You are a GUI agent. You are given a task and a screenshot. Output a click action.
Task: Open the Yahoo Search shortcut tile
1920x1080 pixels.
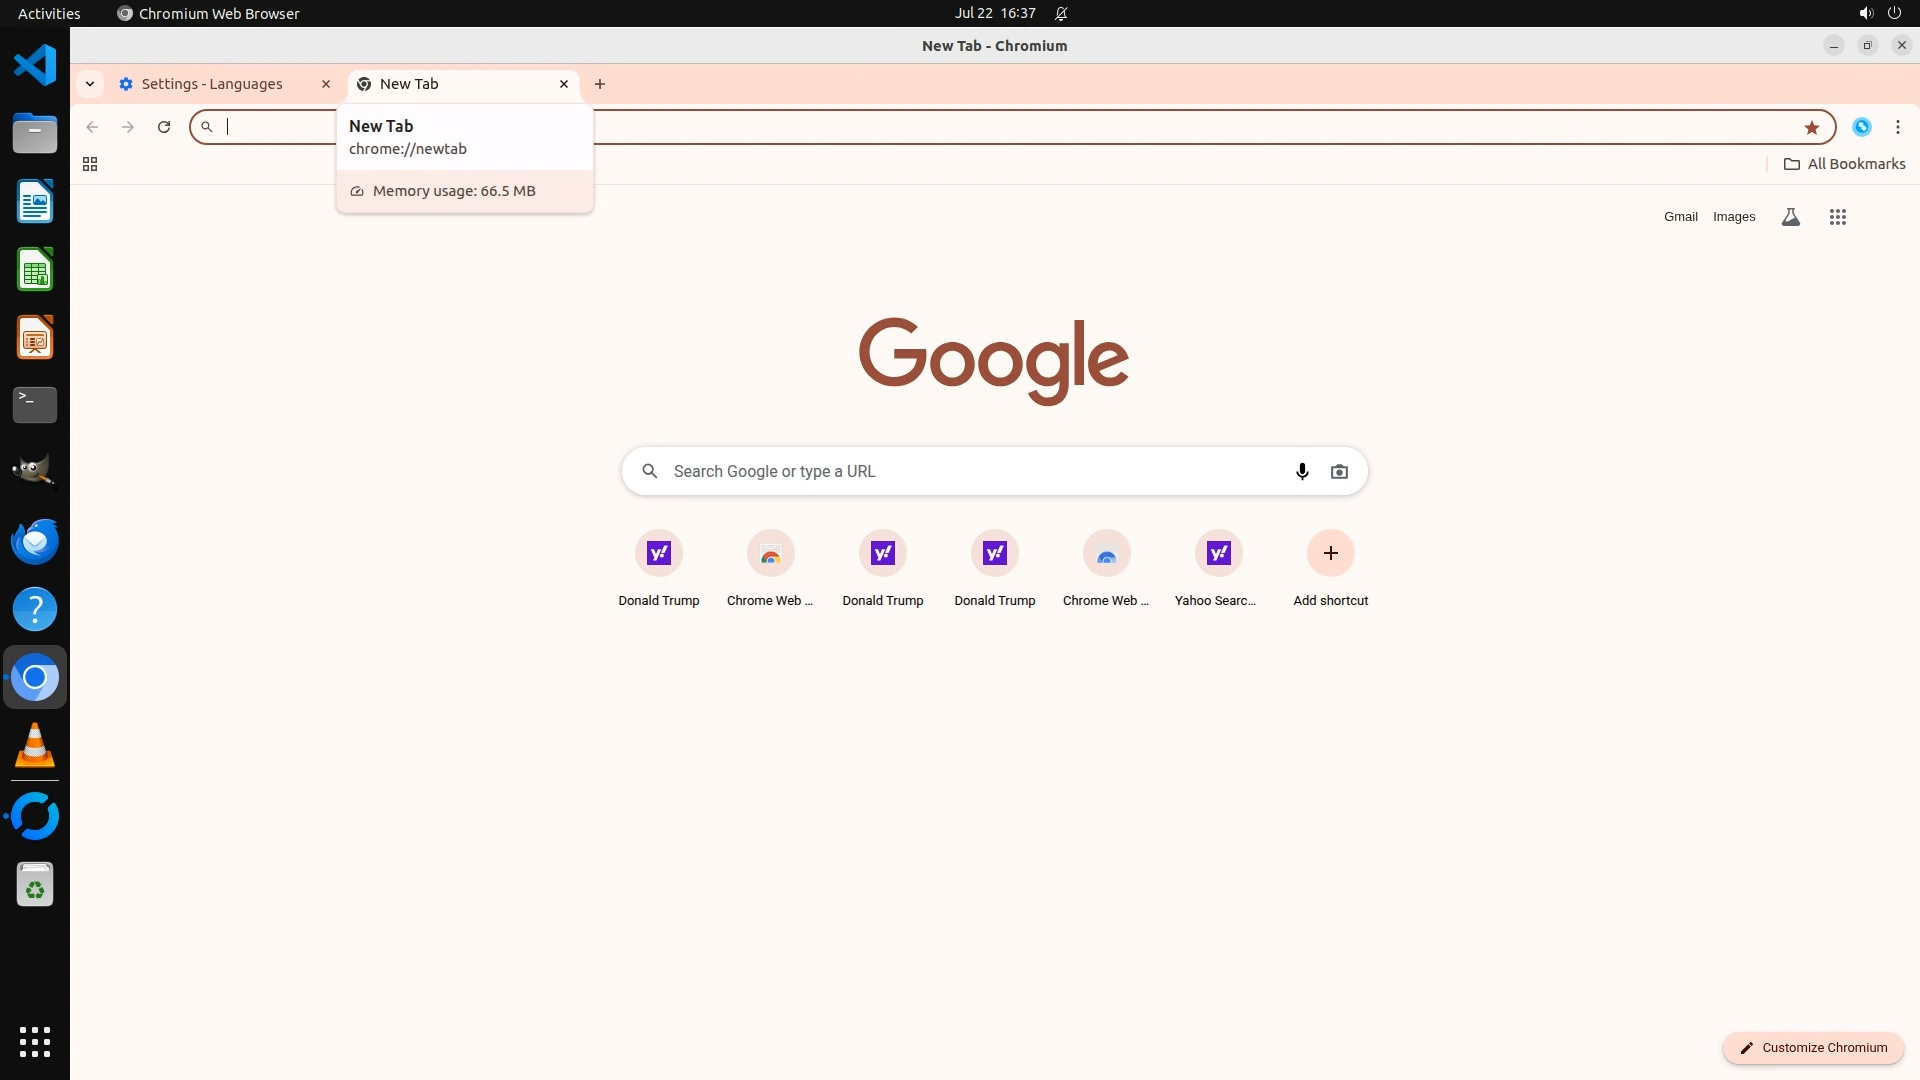1218,553
